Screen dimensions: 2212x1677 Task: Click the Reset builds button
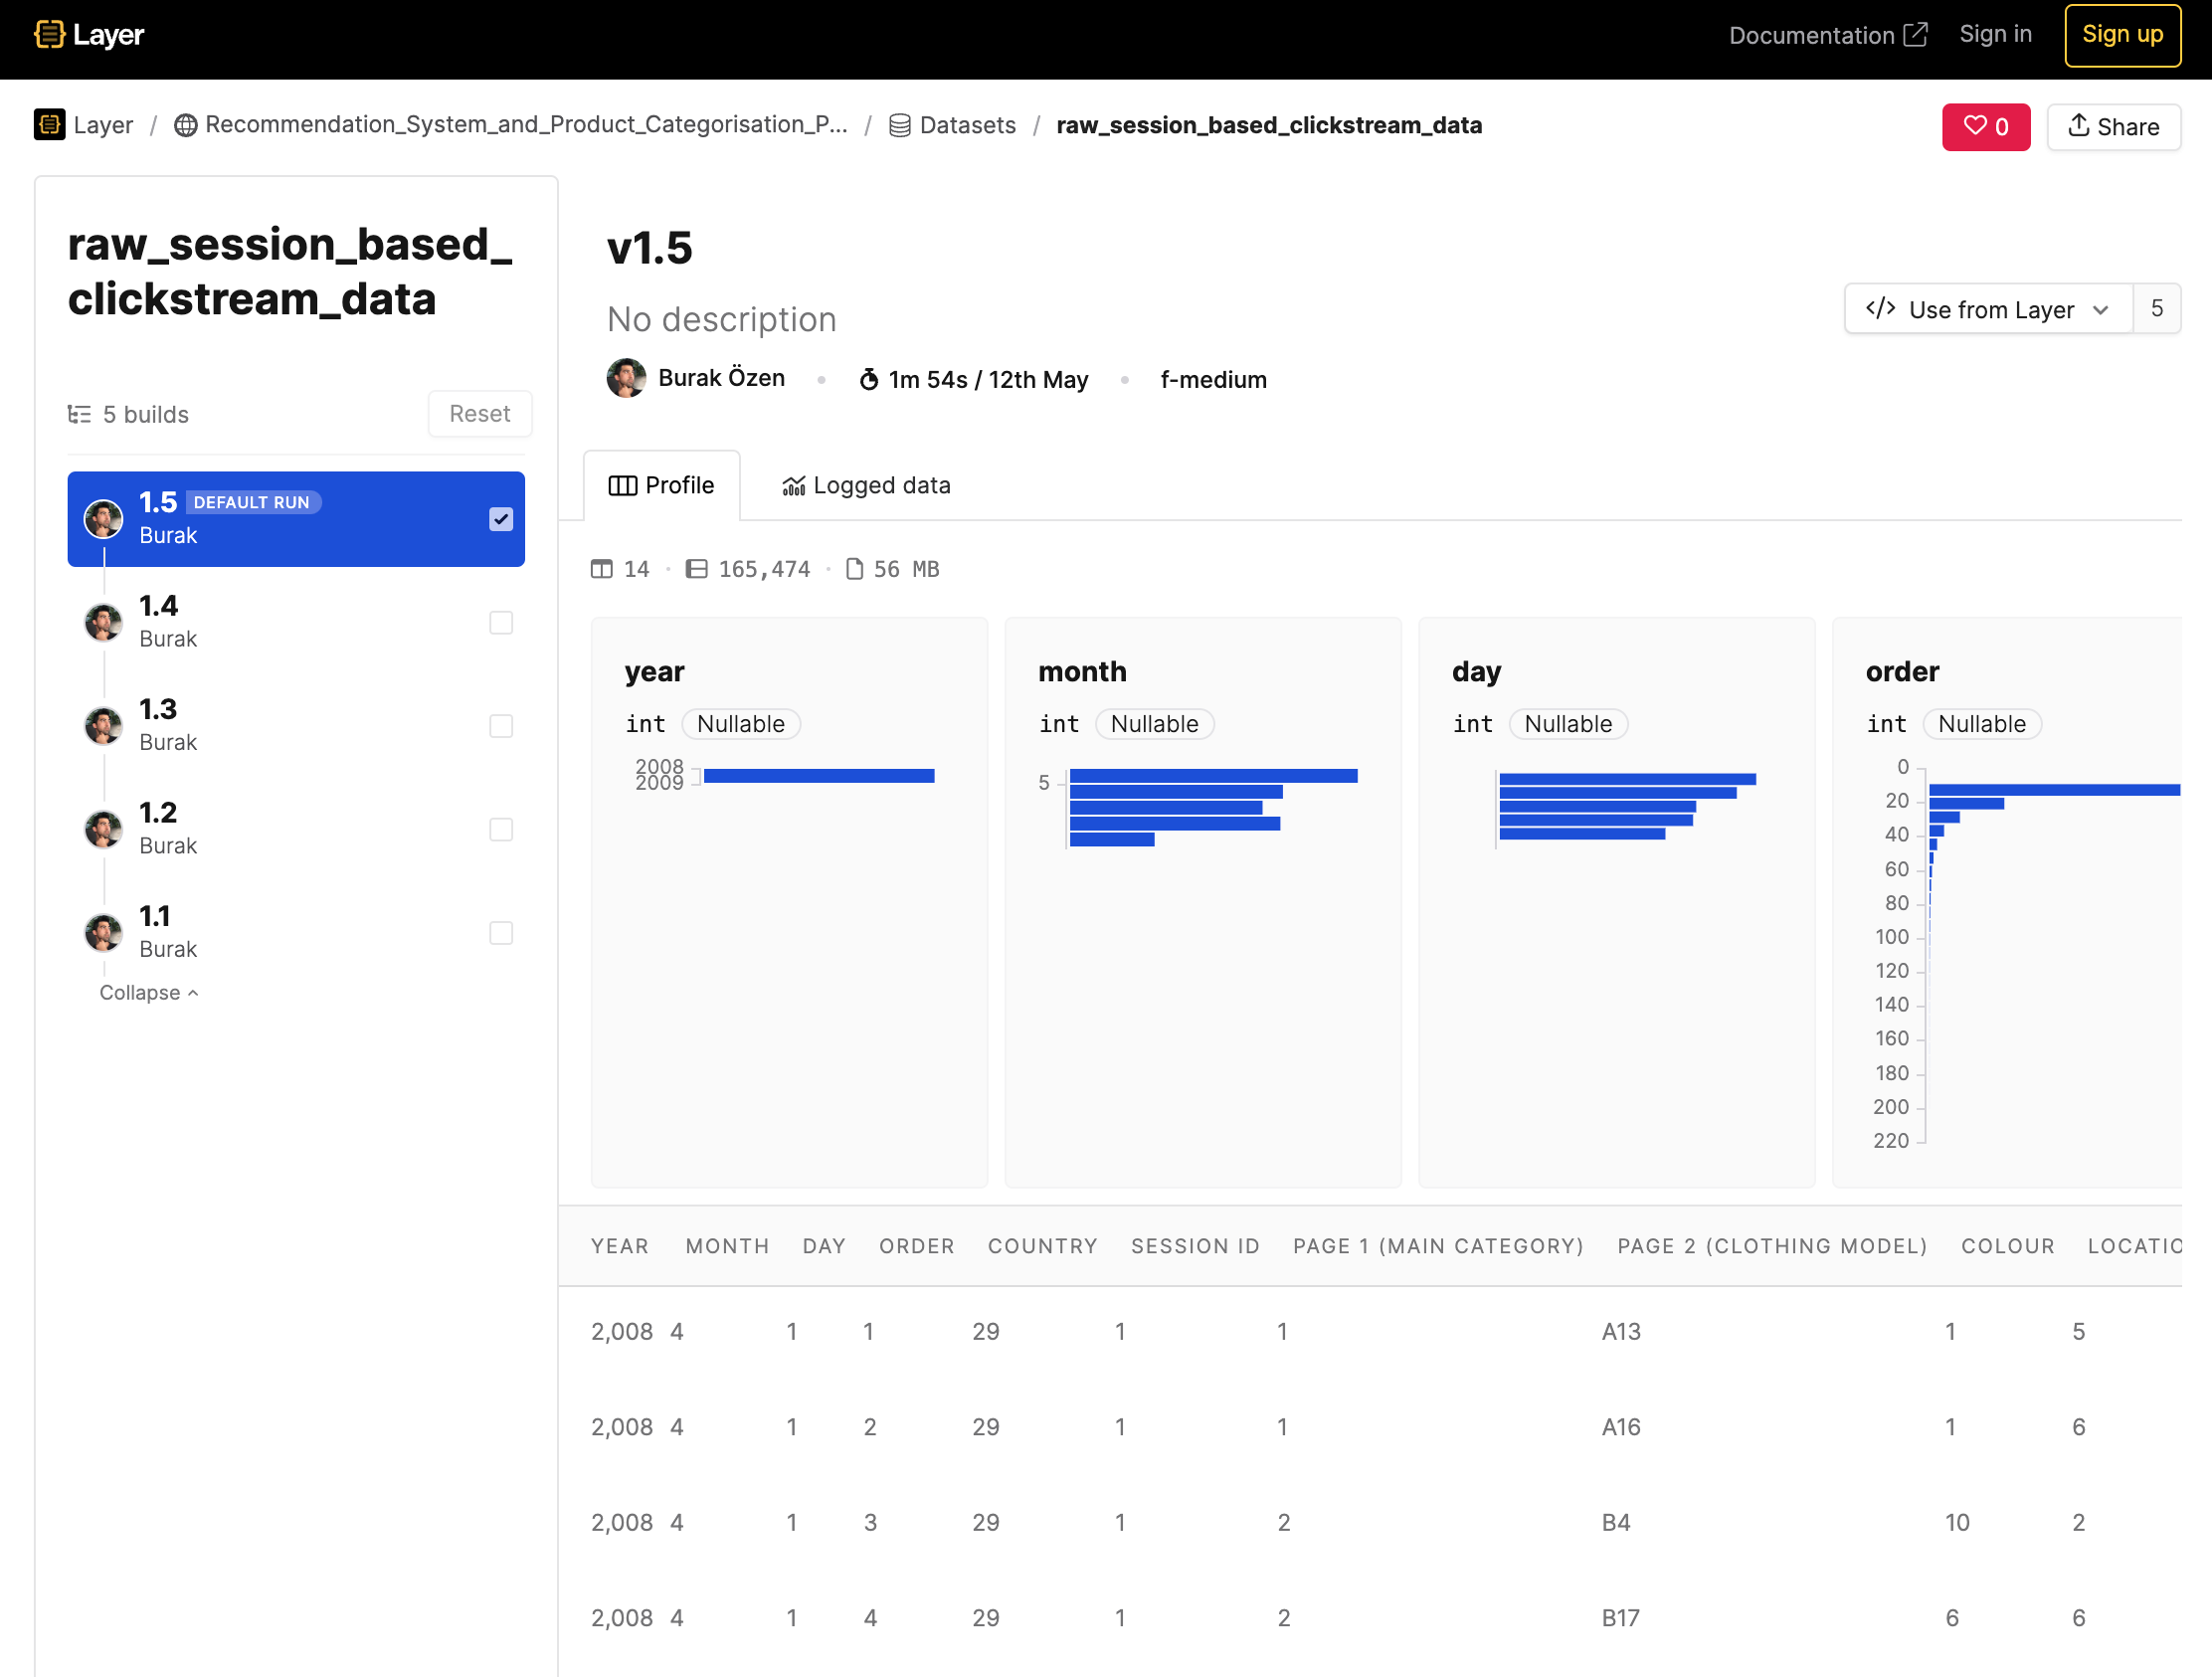[479, 414]
